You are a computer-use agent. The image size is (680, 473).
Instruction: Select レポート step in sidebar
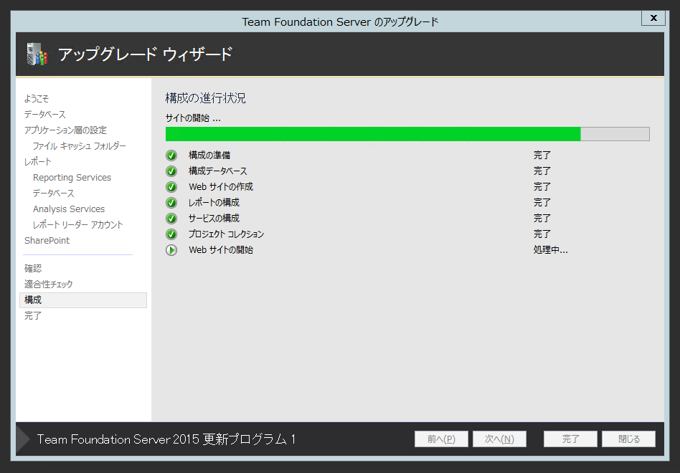(x=38, y=162)
